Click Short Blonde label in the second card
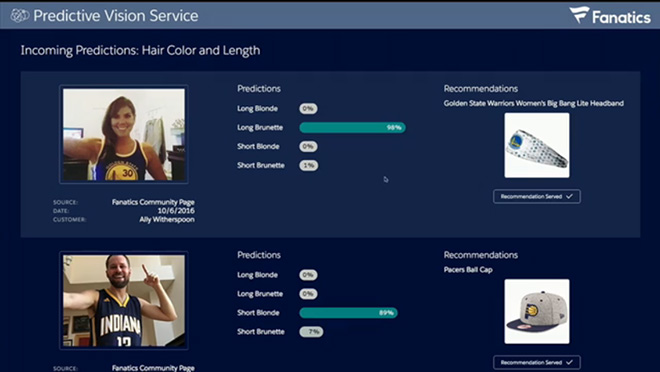This screenshot has height=372, width=660. coord(258,313)
